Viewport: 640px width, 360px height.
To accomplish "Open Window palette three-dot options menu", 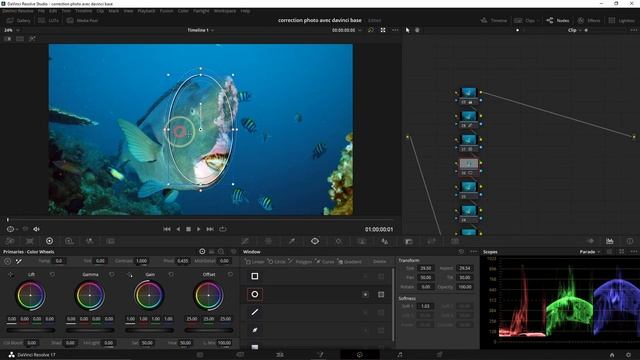I will pyautogui.click(x=473, y=252).
